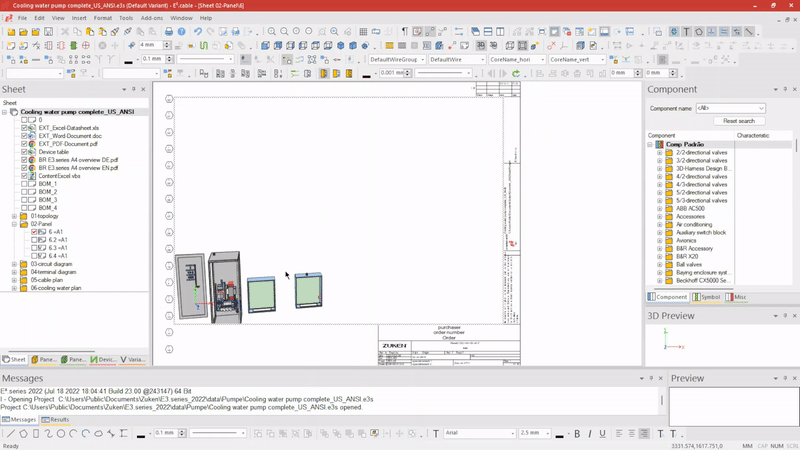Viewport: 800px width, 450px height.
Task: Uncheck the EXT_Excel-Datasheet.xls checkbox
Action: [25, 128]
